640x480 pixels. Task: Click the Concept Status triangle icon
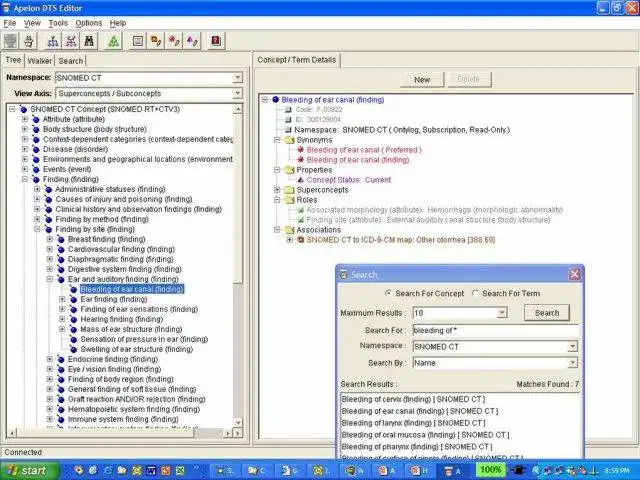click(301, 180)
